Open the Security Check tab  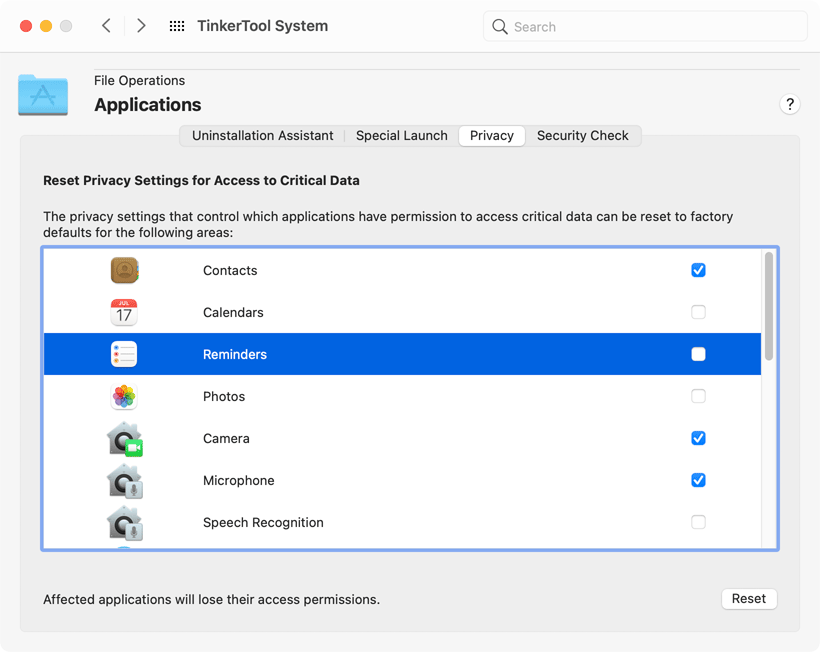coord(583,136)
